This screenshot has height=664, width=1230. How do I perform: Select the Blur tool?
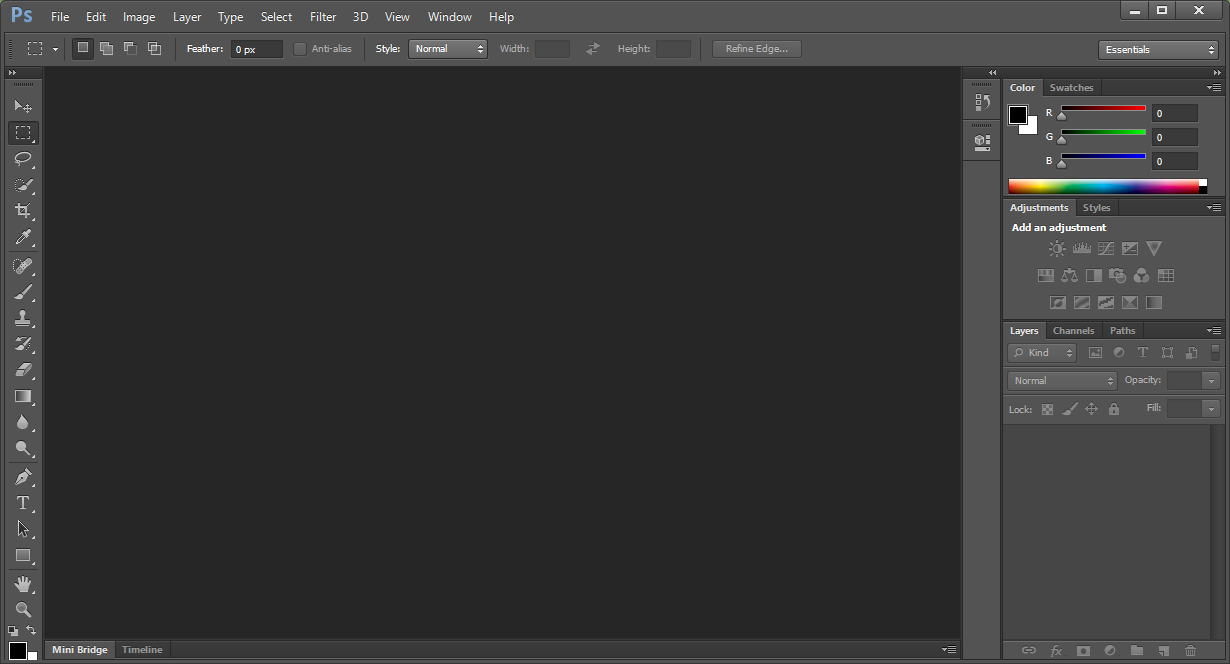(x=23, y=422)
